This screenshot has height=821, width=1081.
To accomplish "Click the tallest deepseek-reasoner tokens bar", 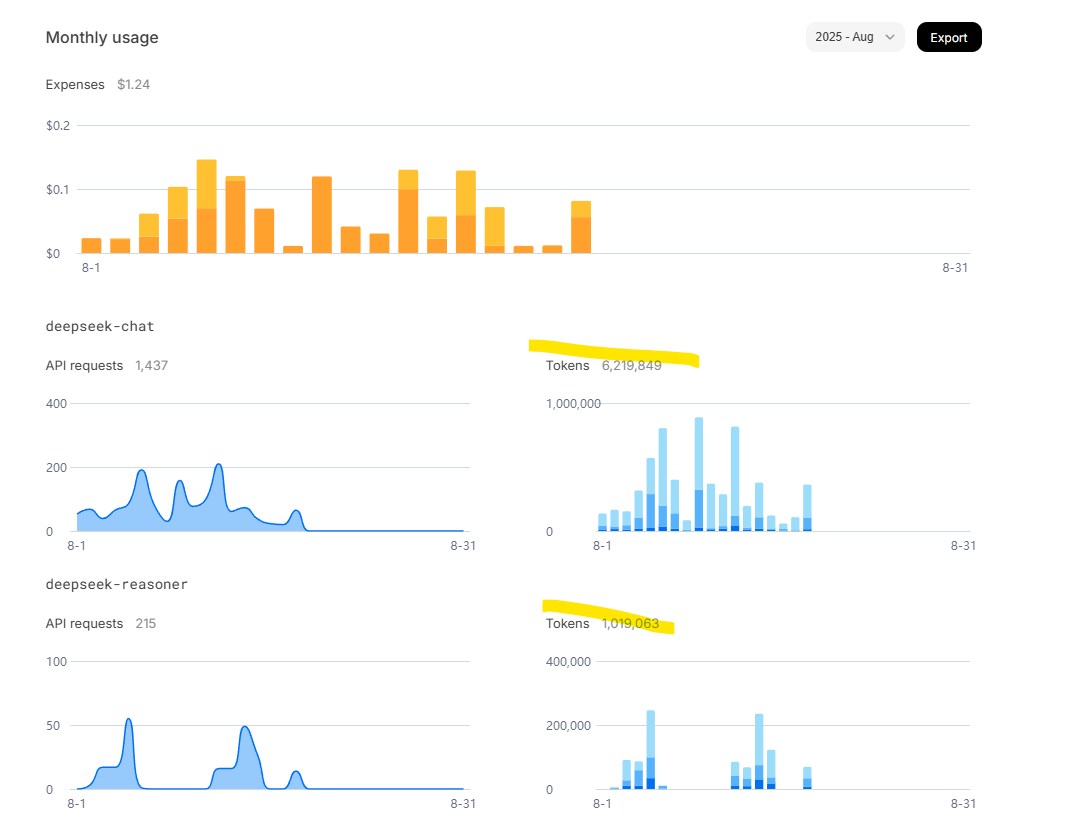I will pyautogui.click(x=651, y=749).
